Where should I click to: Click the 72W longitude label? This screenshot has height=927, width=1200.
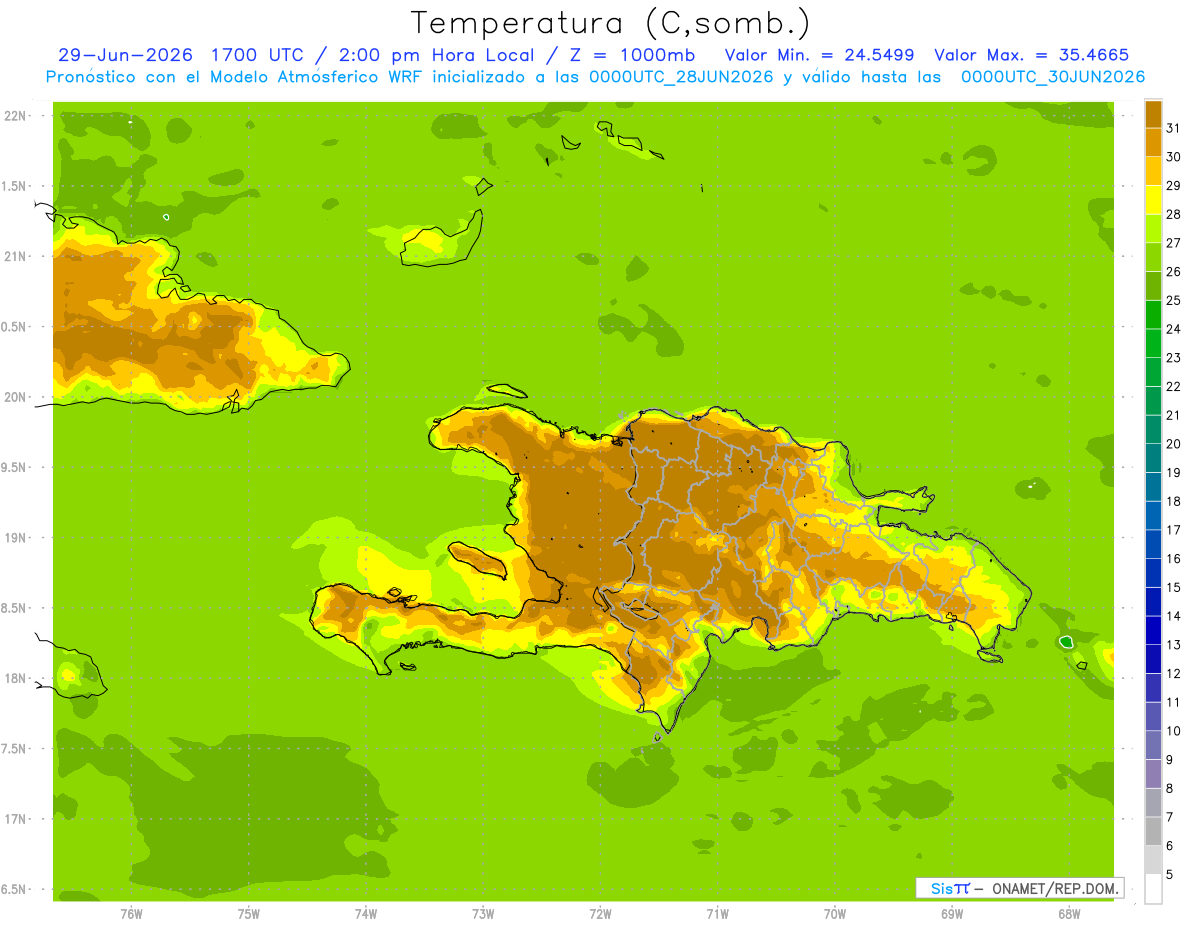tap(600, 913)
